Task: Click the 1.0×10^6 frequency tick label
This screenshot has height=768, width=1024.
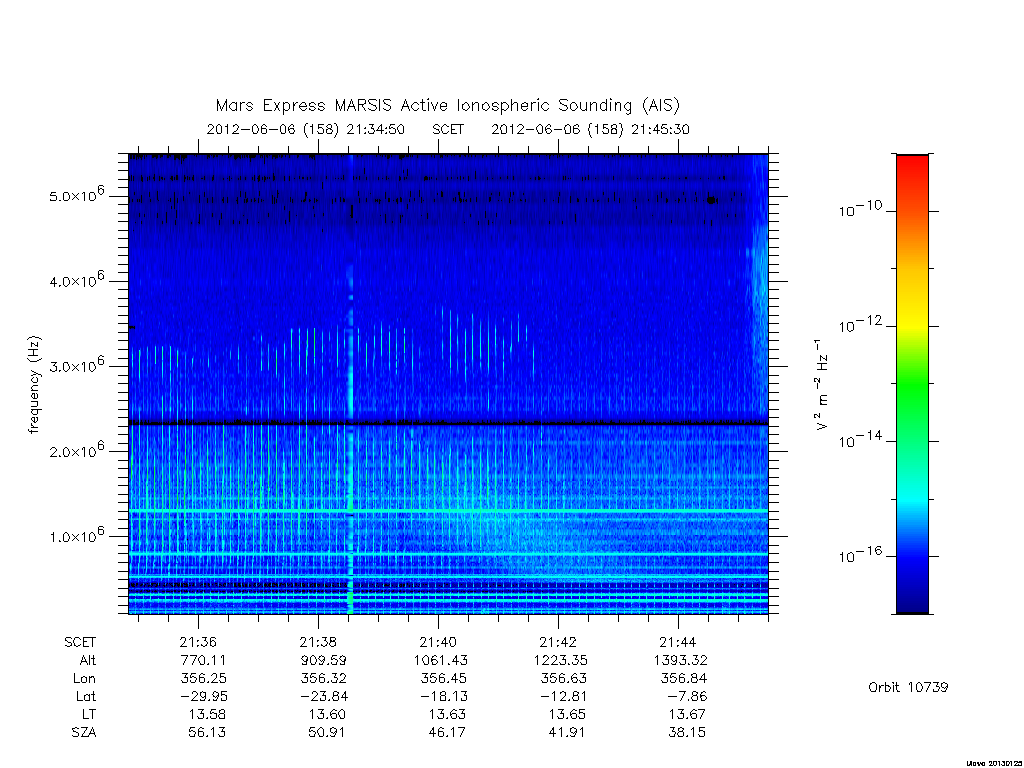Action: pyautogui.click(x=76, y=536)
